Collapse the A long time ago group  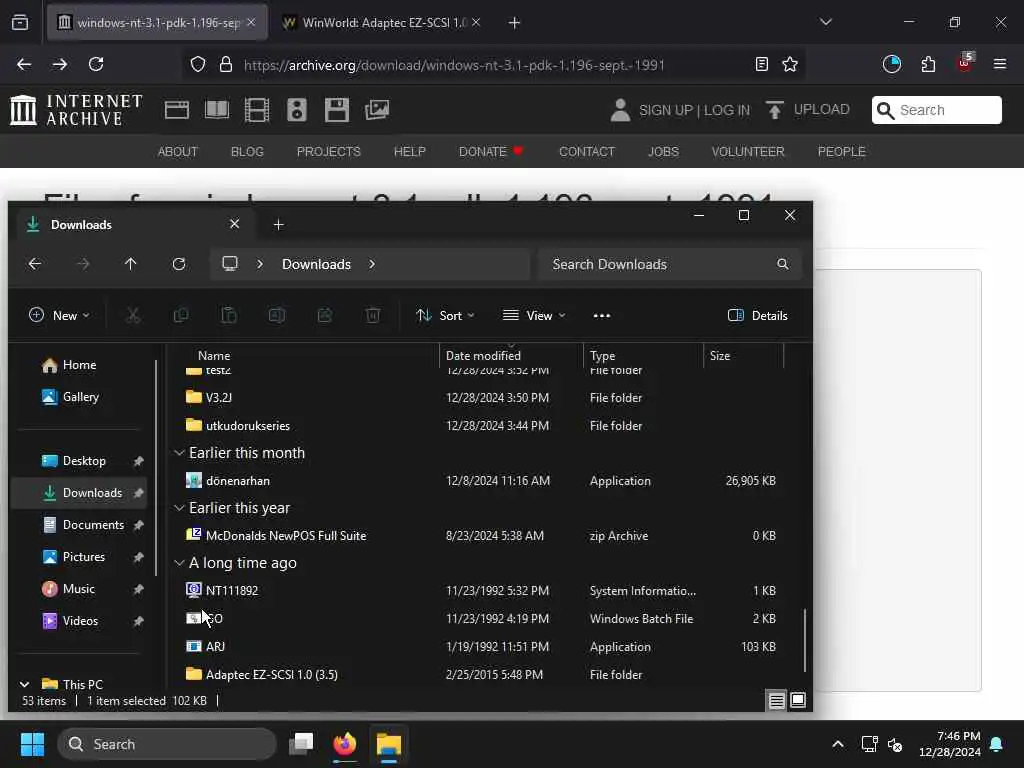[179, 562]
